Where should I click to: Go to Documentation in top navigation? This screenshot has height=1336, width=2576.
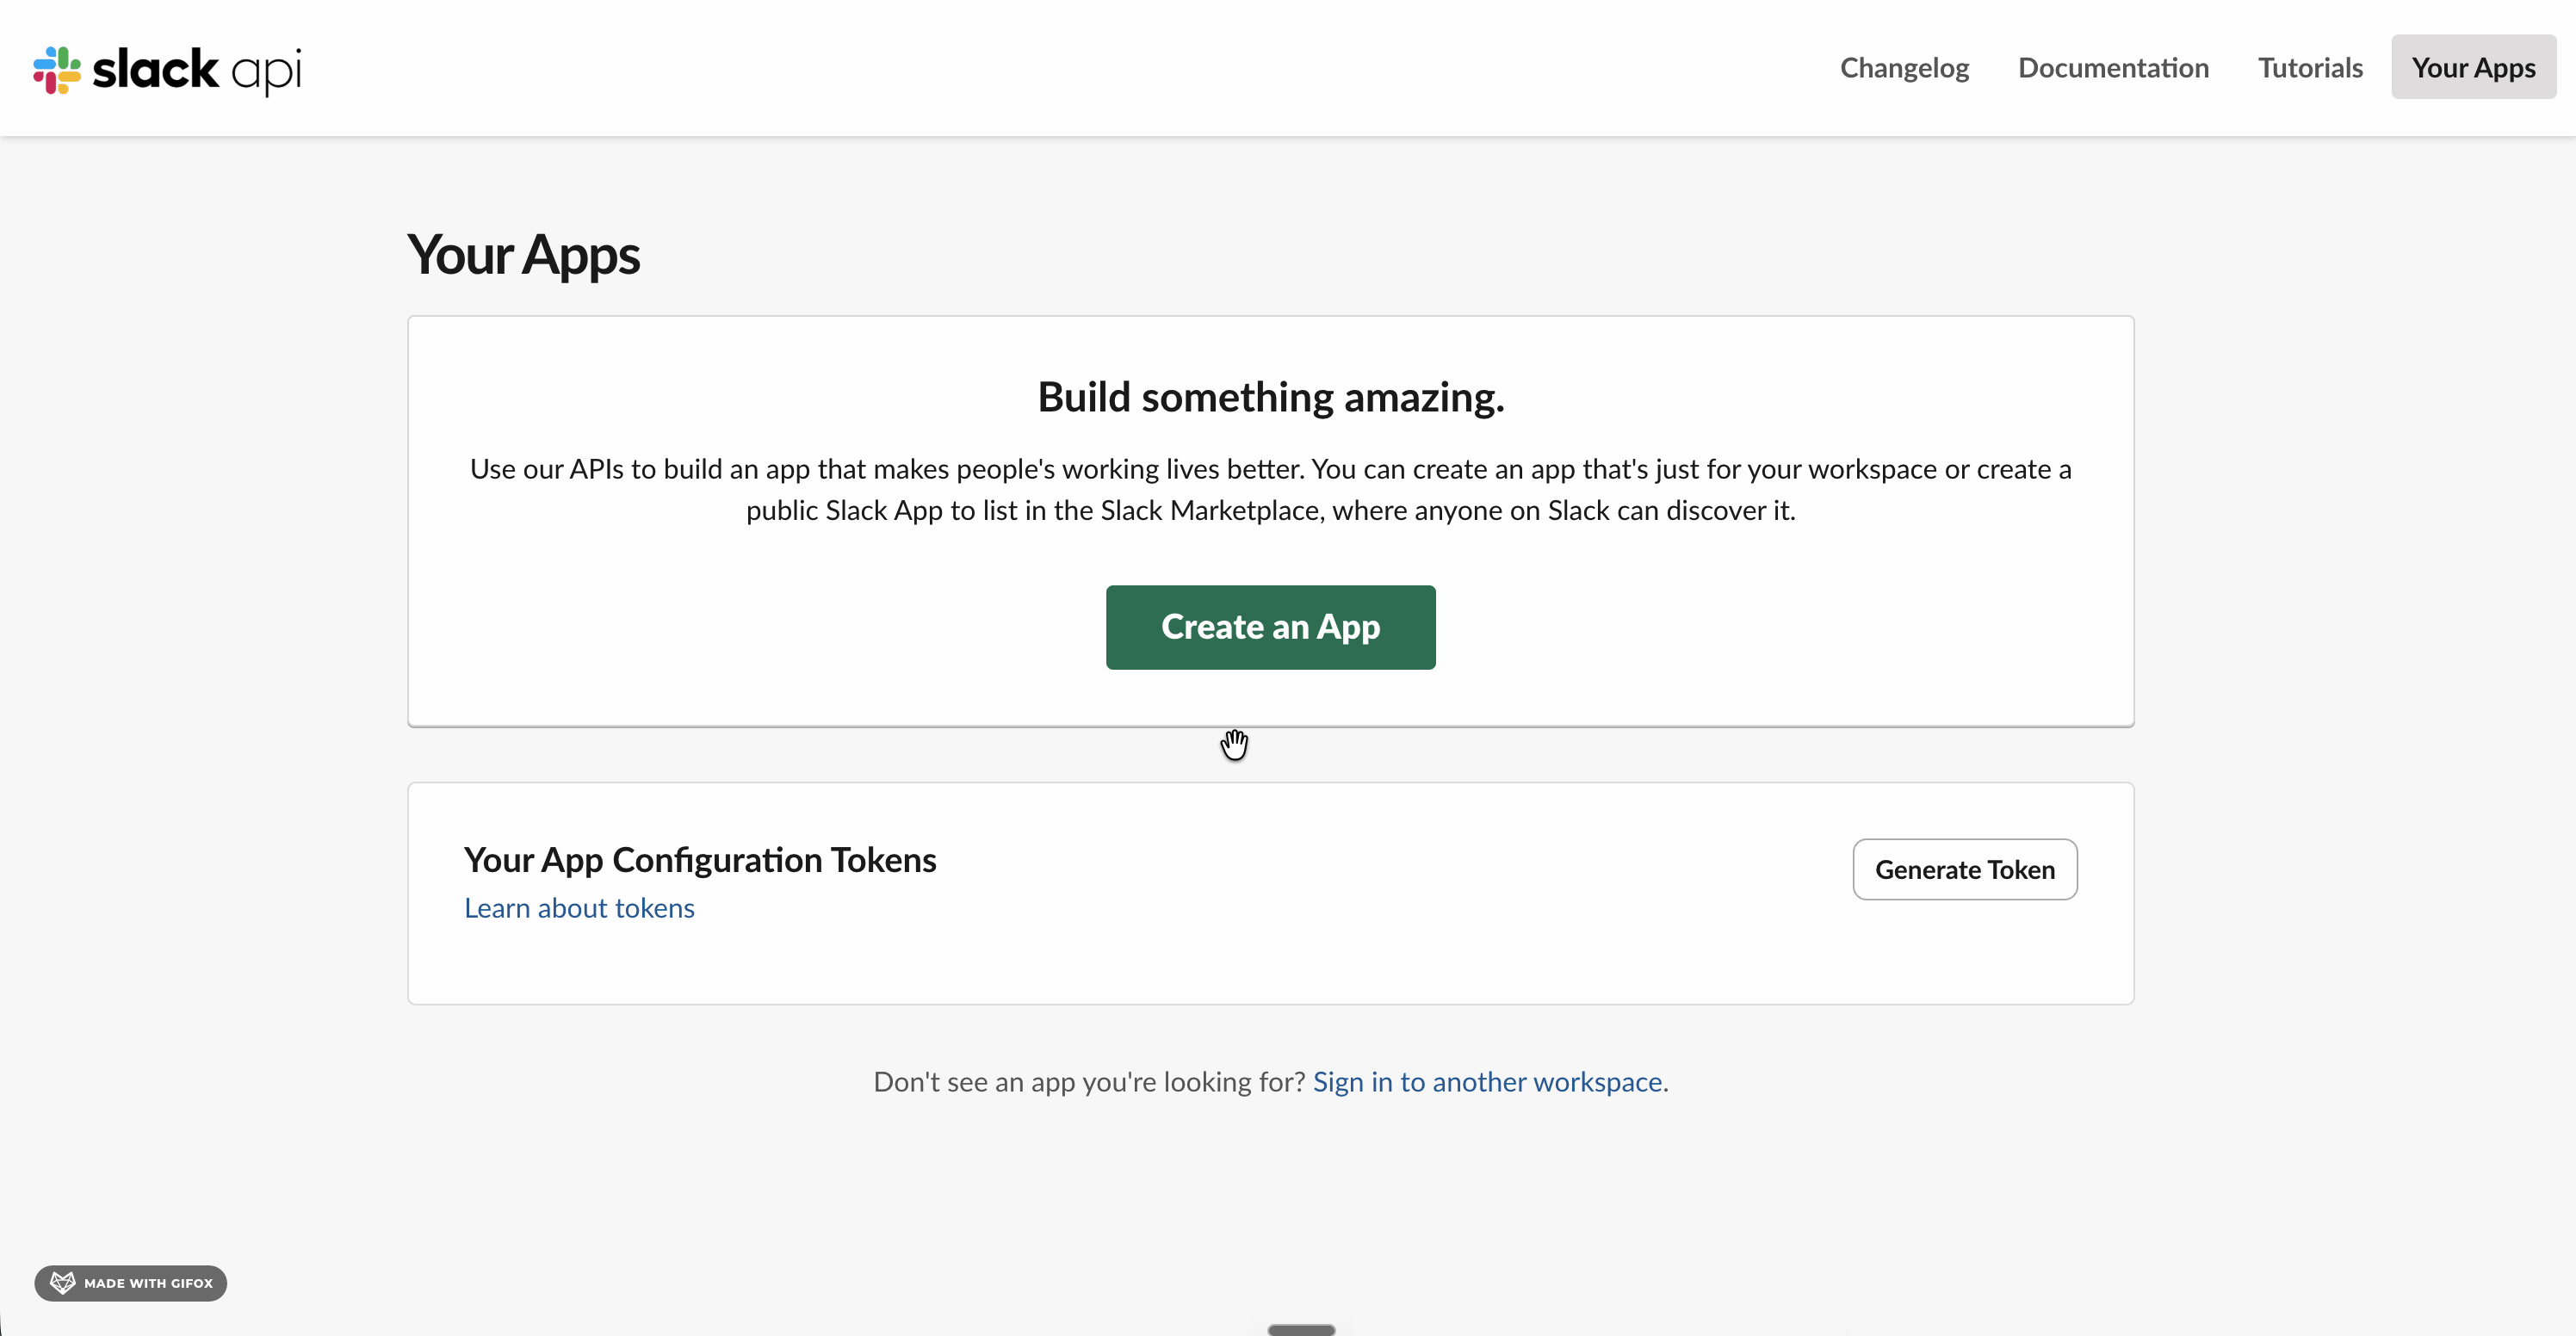click(2113, 68)
